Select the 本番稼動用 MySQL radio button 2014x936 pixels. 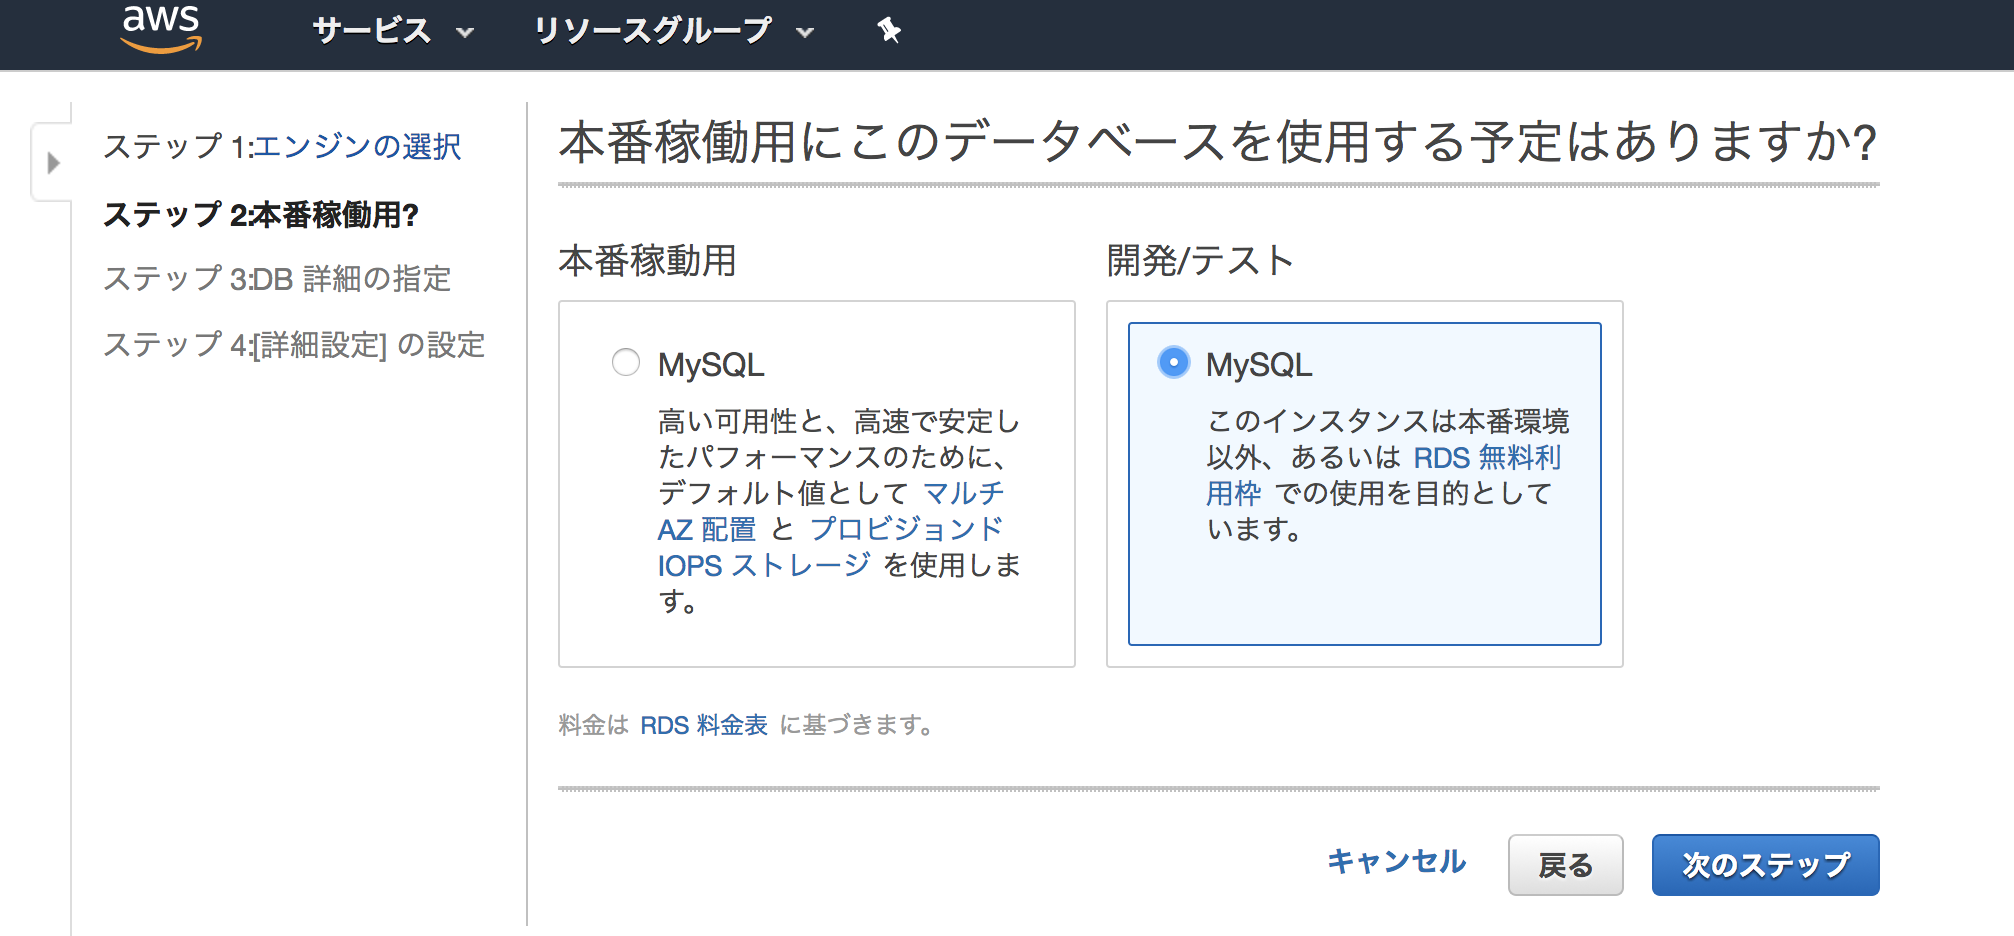(626, 362)
